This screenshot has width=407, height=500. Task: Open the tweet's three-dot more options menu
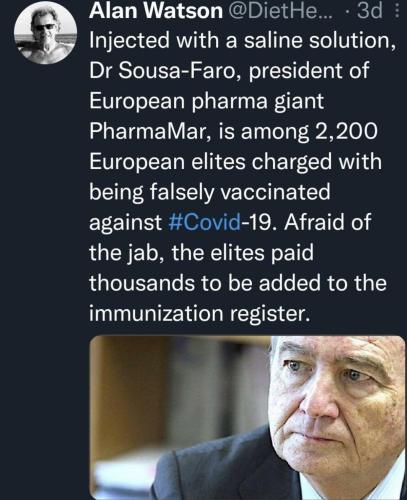click(x=397, y=10)
